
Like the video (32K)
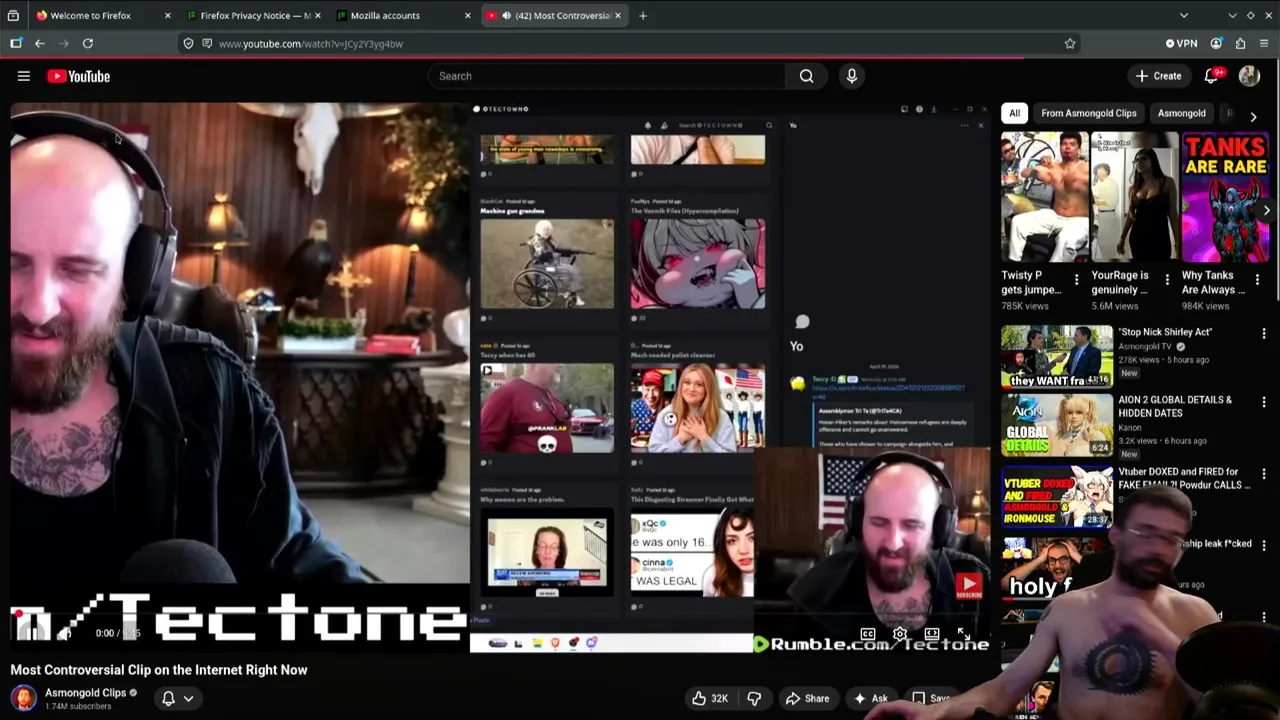(x=711, y=698)
